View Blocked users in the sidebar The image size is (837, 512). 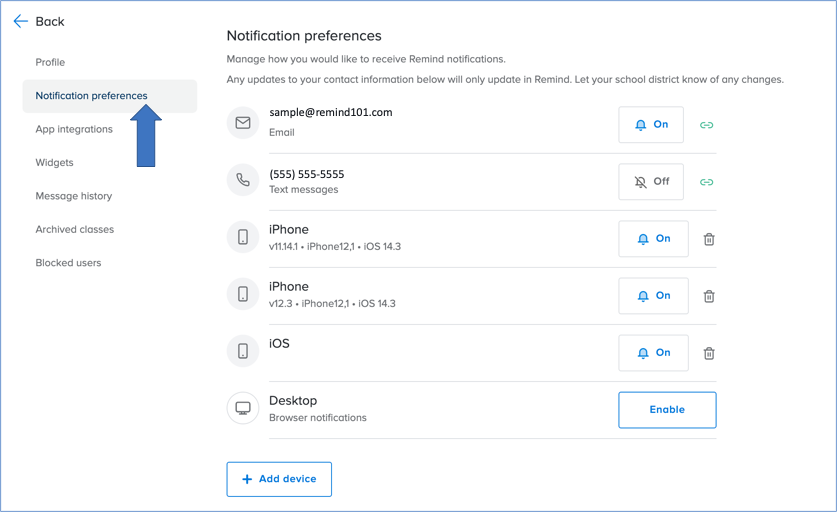click(68, 263)
